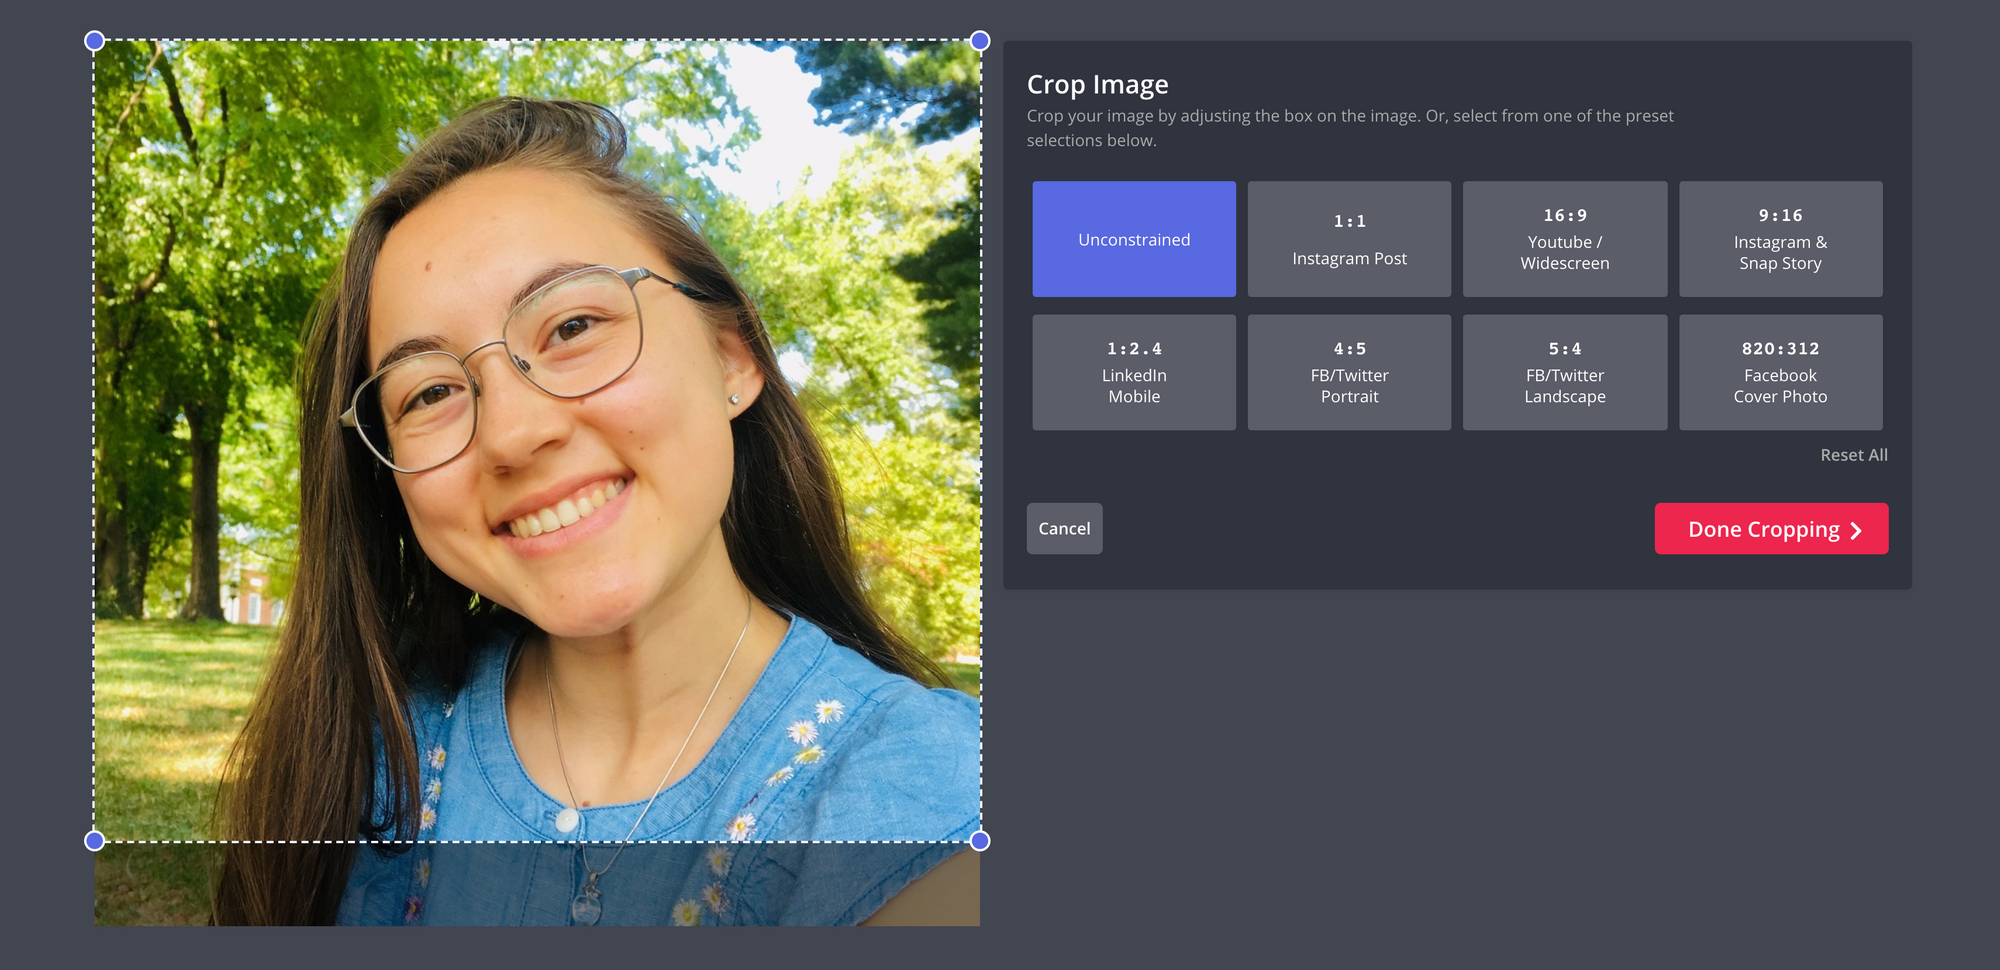The height and width of the screenshot is (970, 2000).
Task: Set crop to 820:312 Facebook Cover Photo
Action: [1780, 372]
